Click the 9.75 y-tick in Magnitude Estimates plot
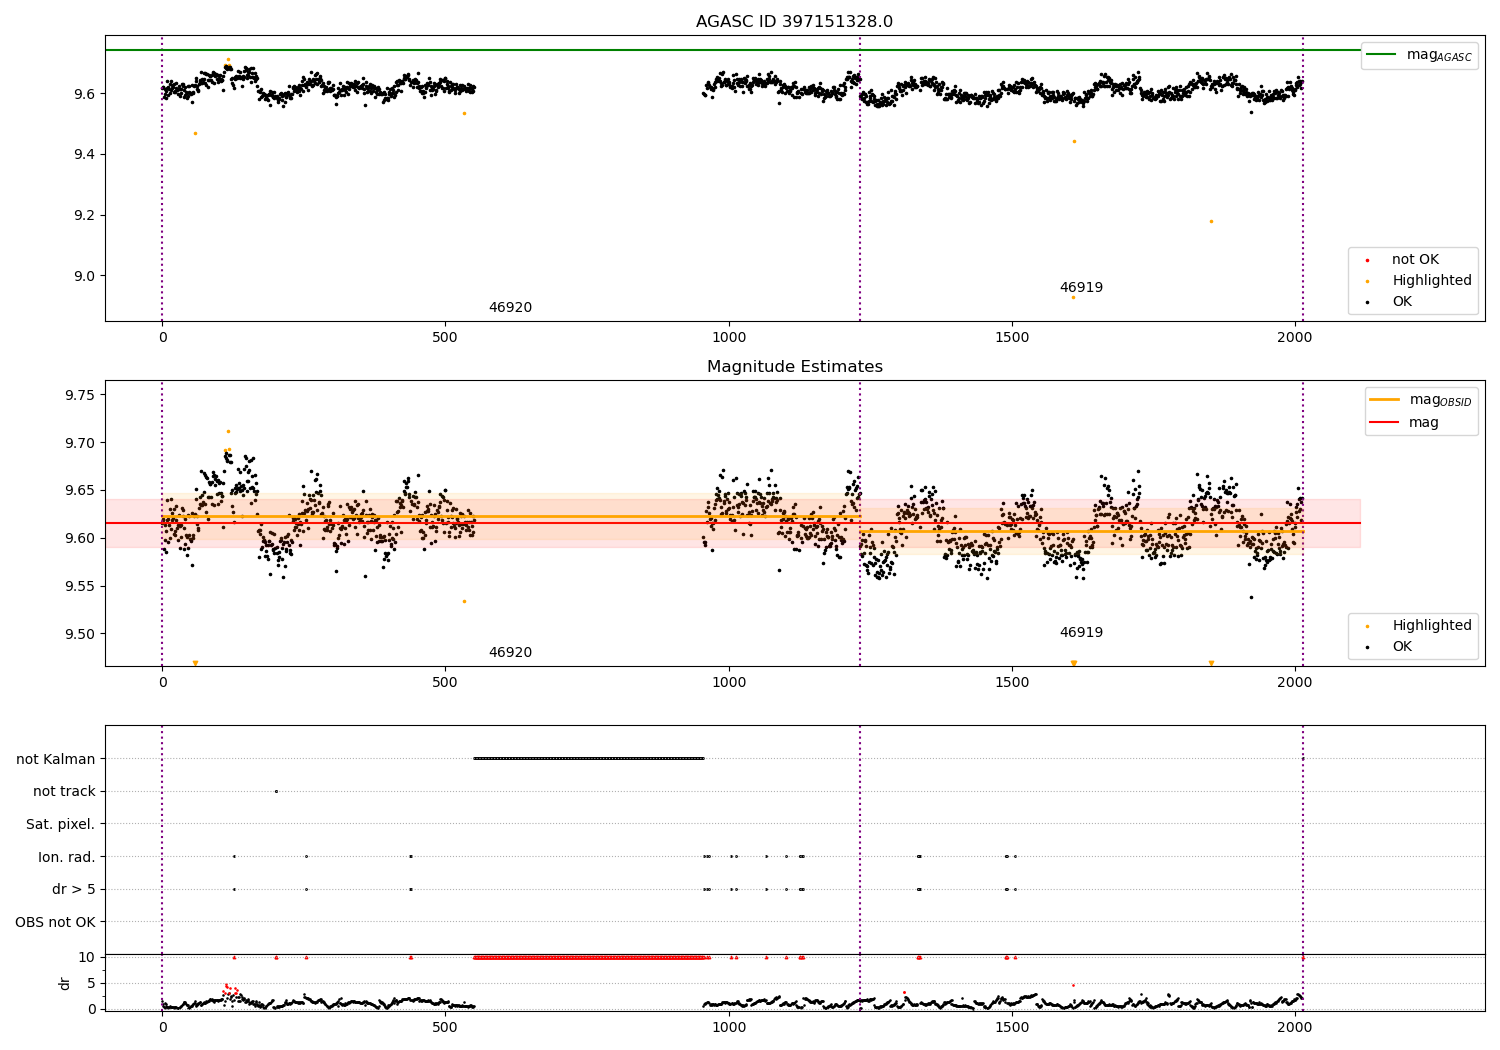The image size is (1500, 1050). pyautogui.click(x=80, y=396)
